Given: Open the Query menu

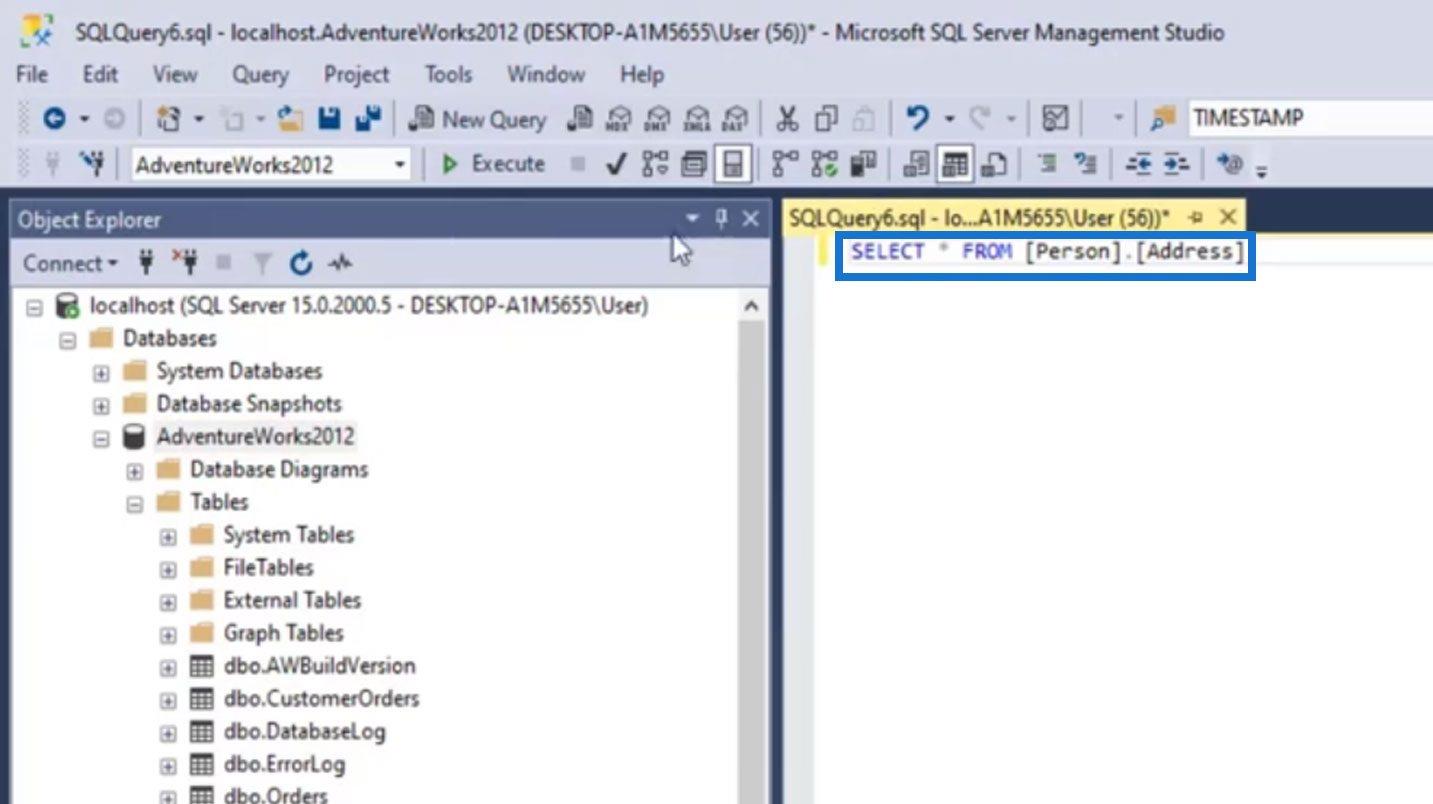Looking at the screenshot, I should coord(260,74).
